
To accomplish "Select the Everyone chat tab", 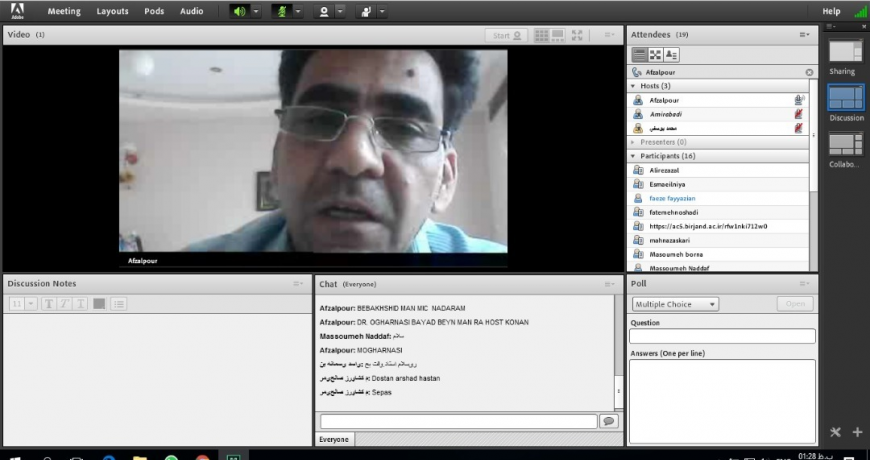I will point(334,439).
